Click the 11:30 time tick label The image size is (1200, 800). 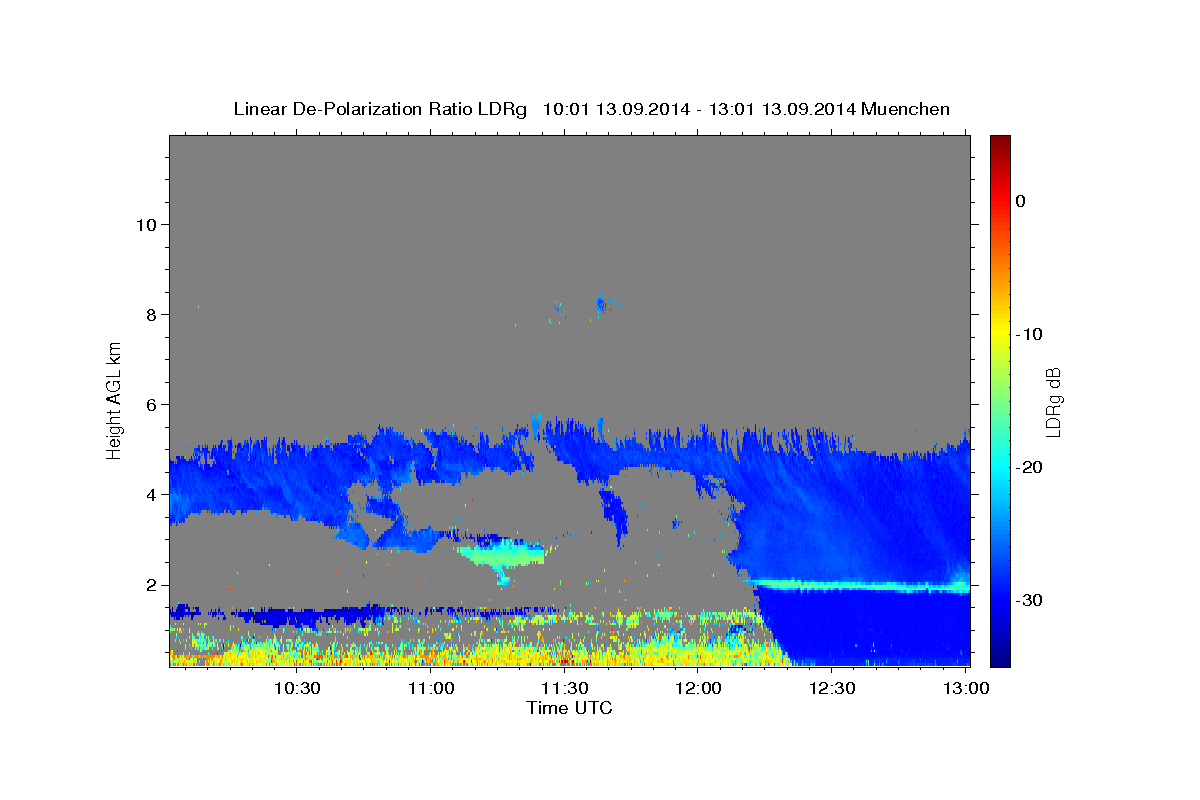(x=564, y=688)
